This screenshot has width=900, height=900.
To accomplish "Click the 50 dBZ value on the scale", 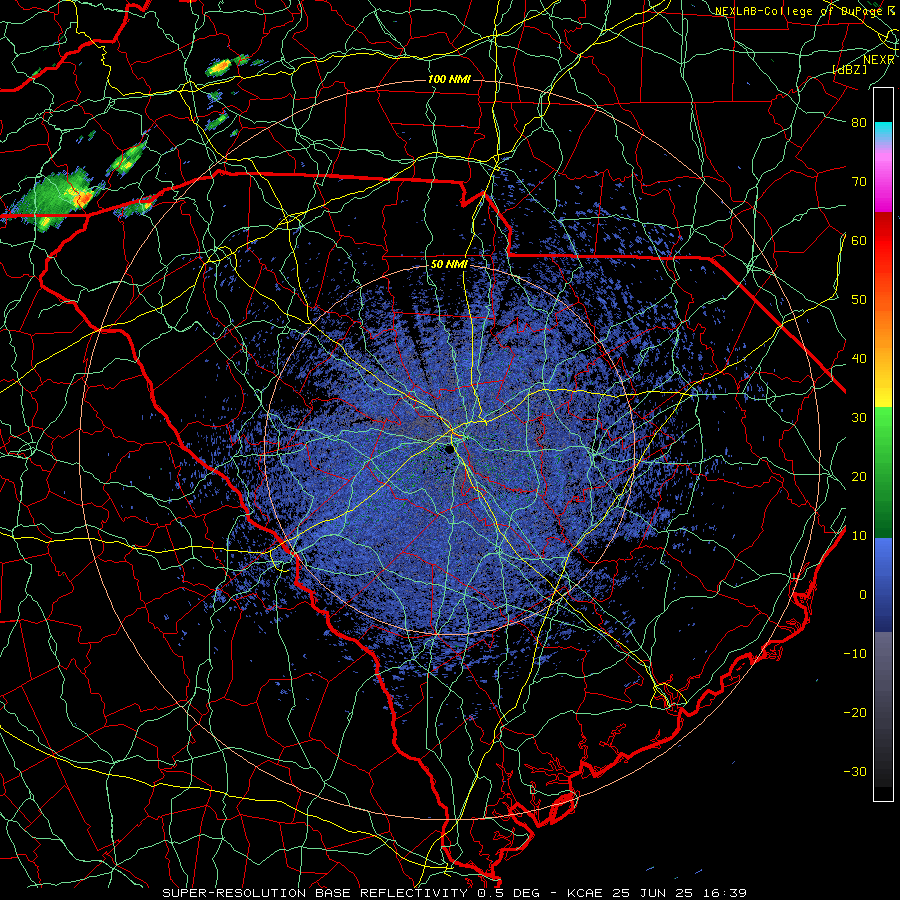I will (859, 300).
